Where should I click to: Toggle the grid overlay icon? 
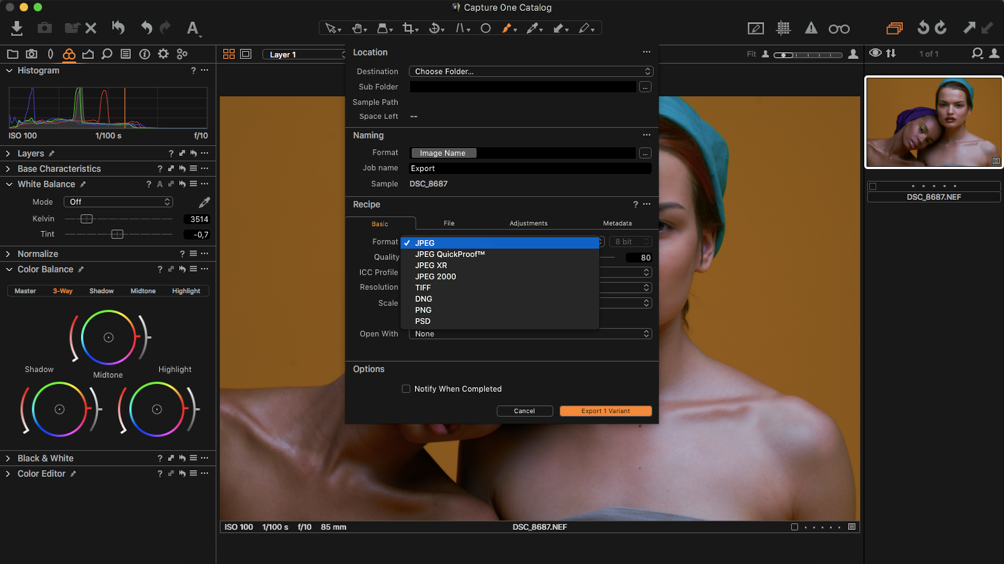point(783,29)
